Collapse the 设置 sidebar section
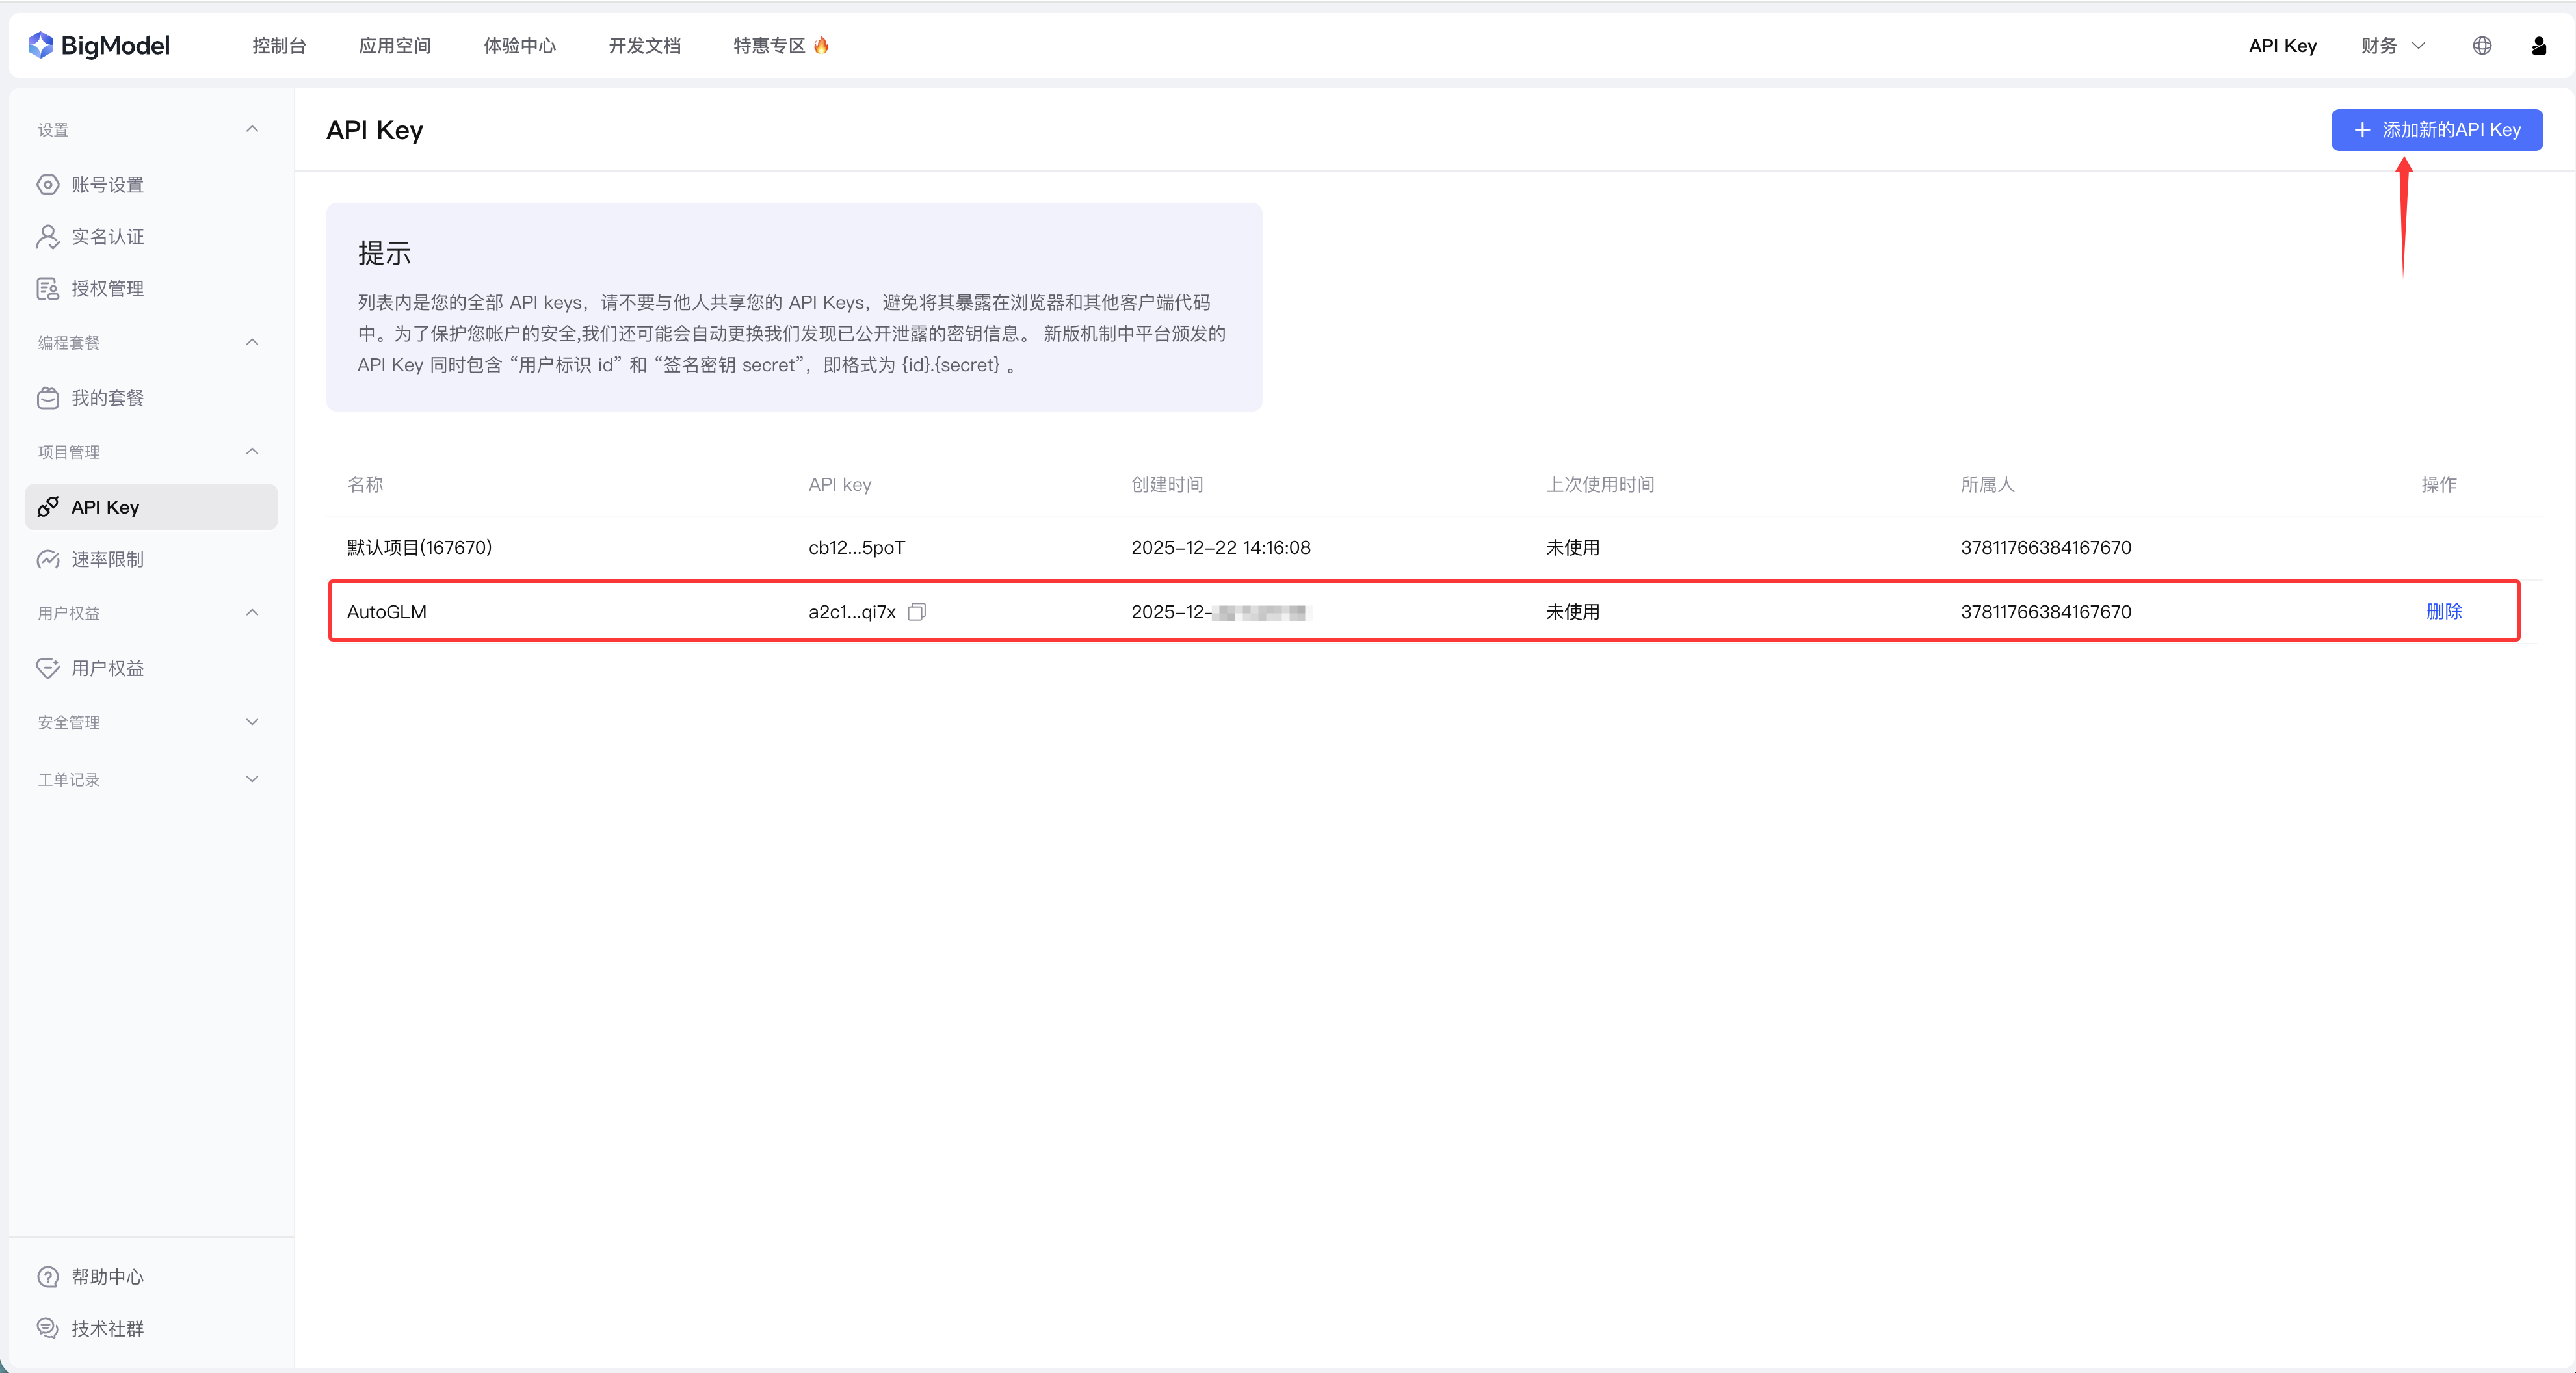The image size is (2576, 1373). click(252, 129)
